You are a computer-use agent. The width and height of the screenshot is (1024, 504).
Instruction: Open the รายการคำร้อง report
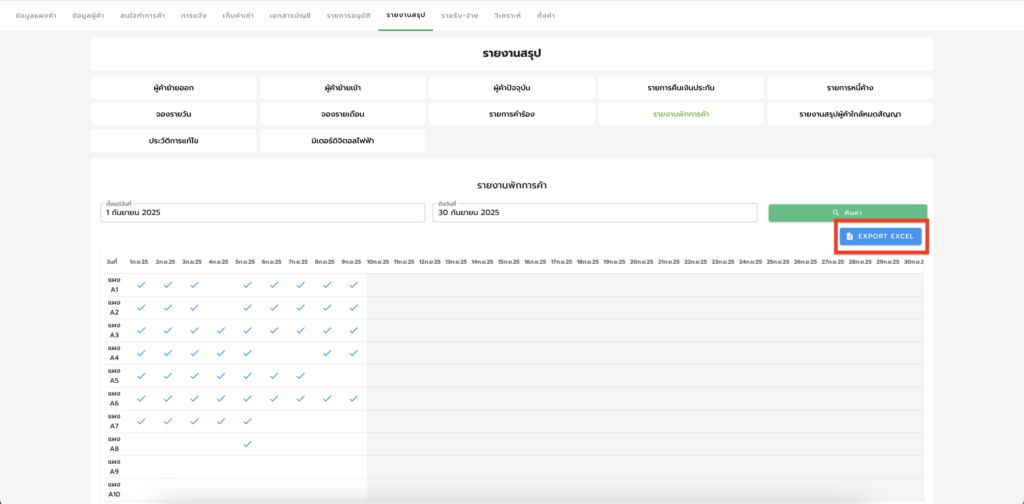[512, 114]
